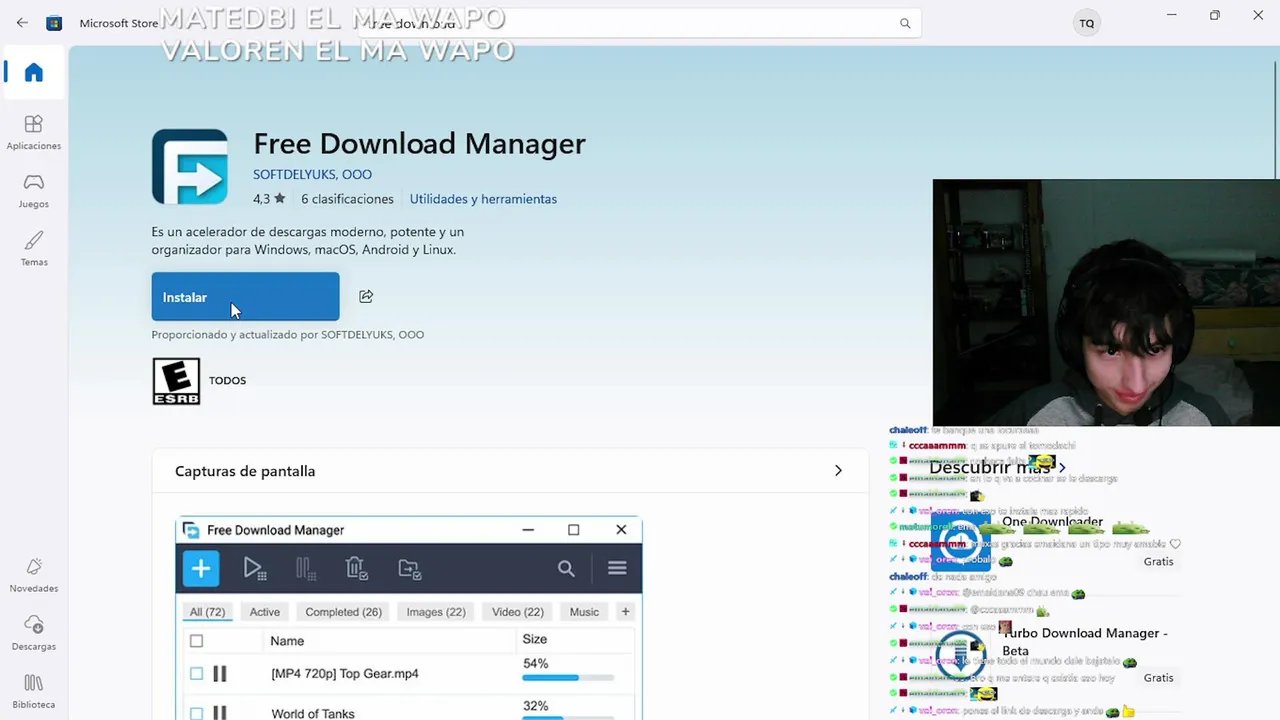Viewport: 1280px width, 720px height.
Task: Click the One Downloader app icon
Action: 961,541
